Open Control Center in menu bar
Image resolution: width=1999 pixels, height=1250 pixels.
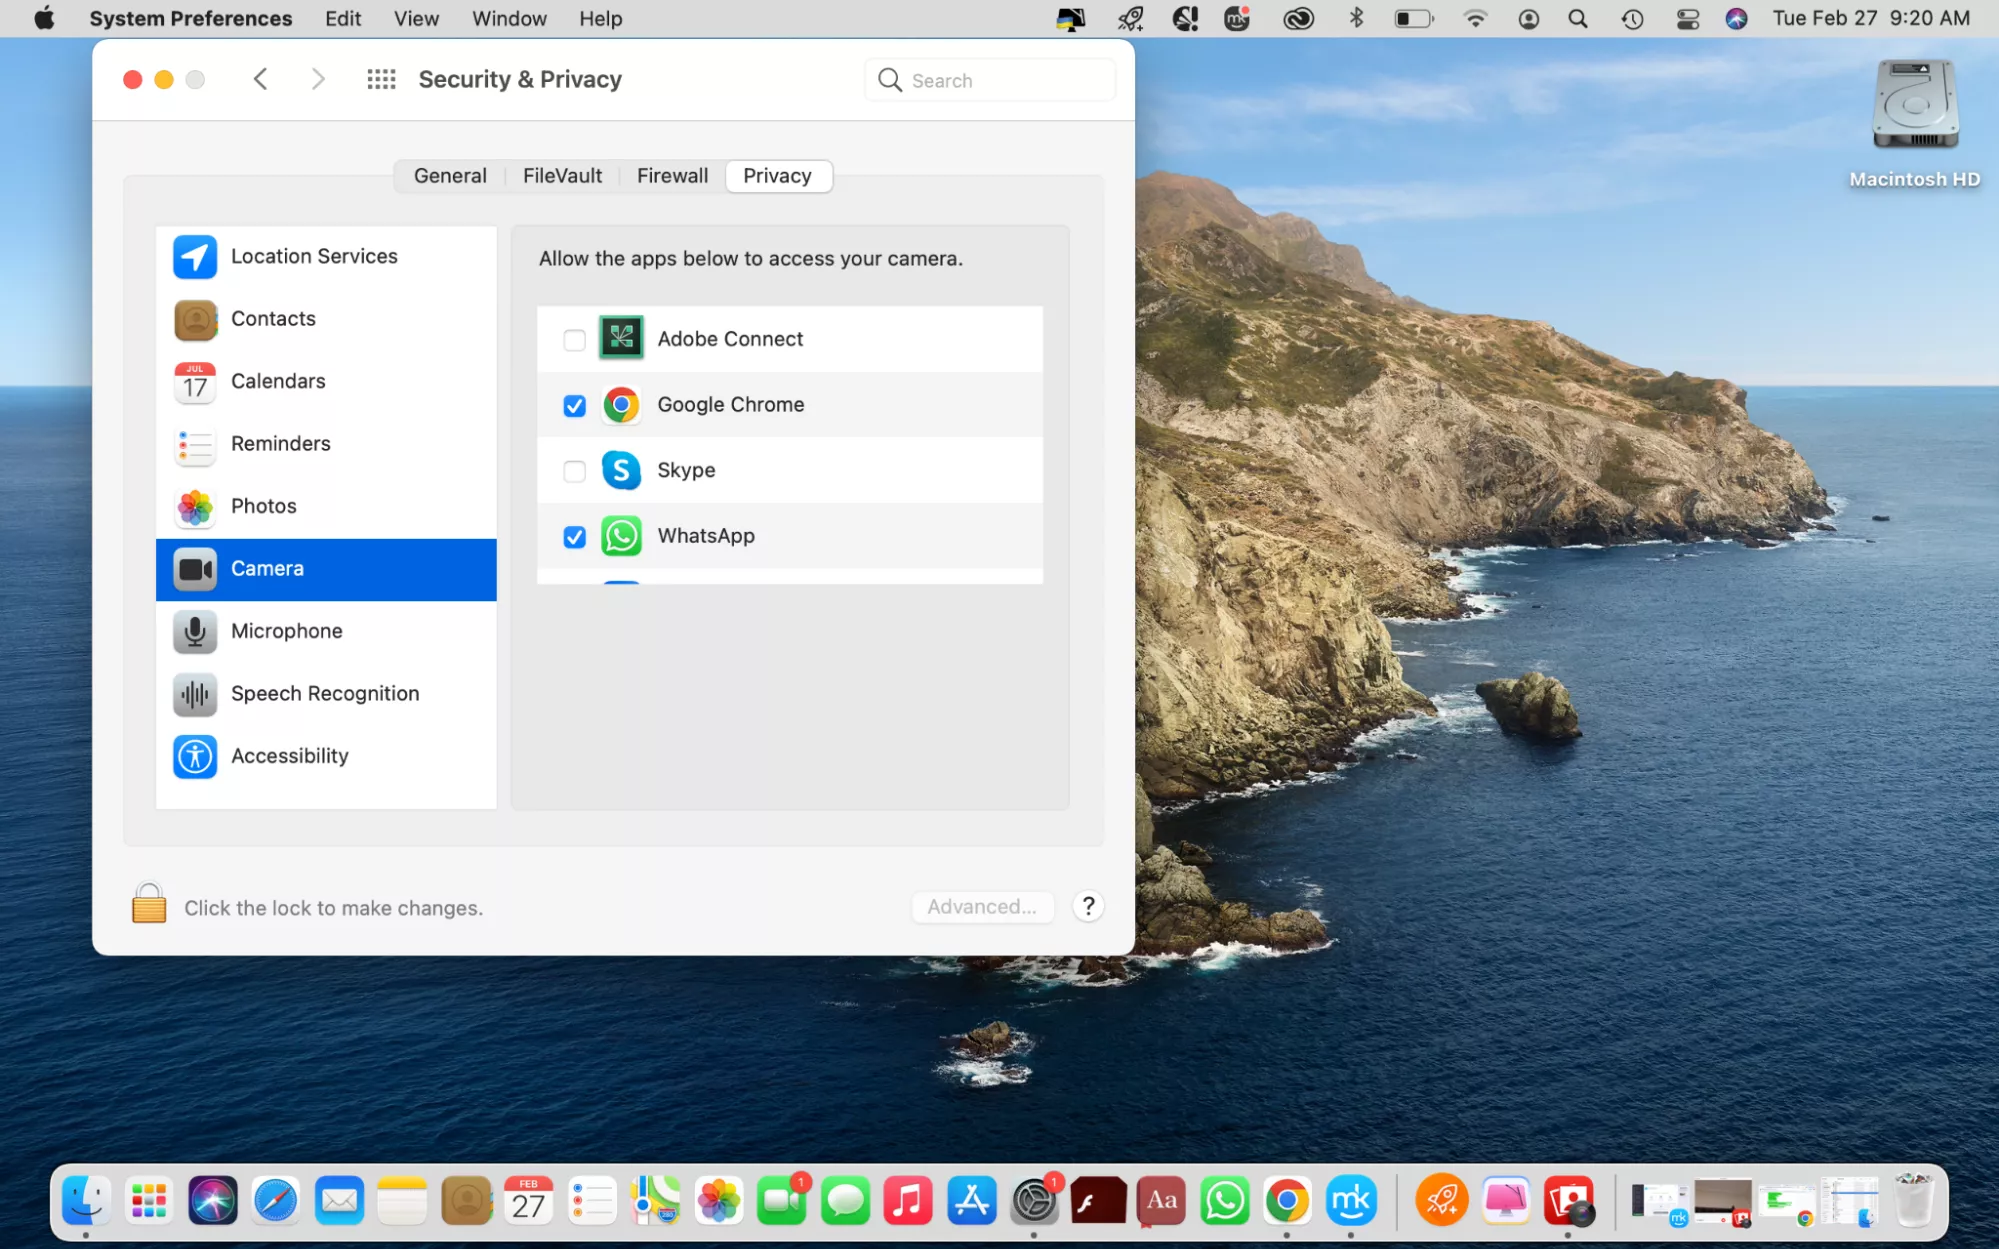click(1687, 19)
